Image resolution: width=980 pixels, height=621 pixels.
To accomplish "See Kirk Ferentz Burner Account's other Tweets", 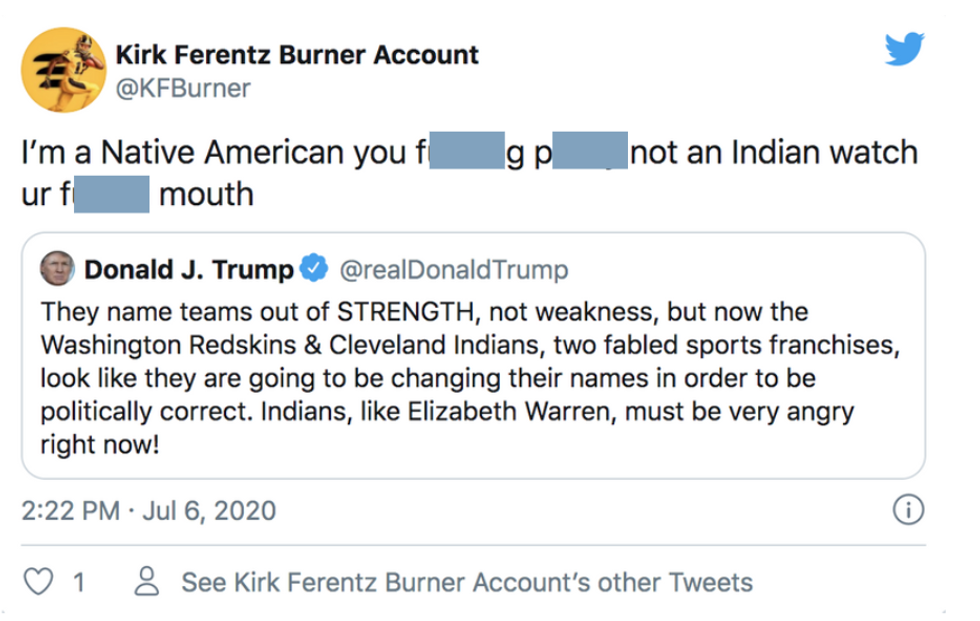I will click(466, 582).
